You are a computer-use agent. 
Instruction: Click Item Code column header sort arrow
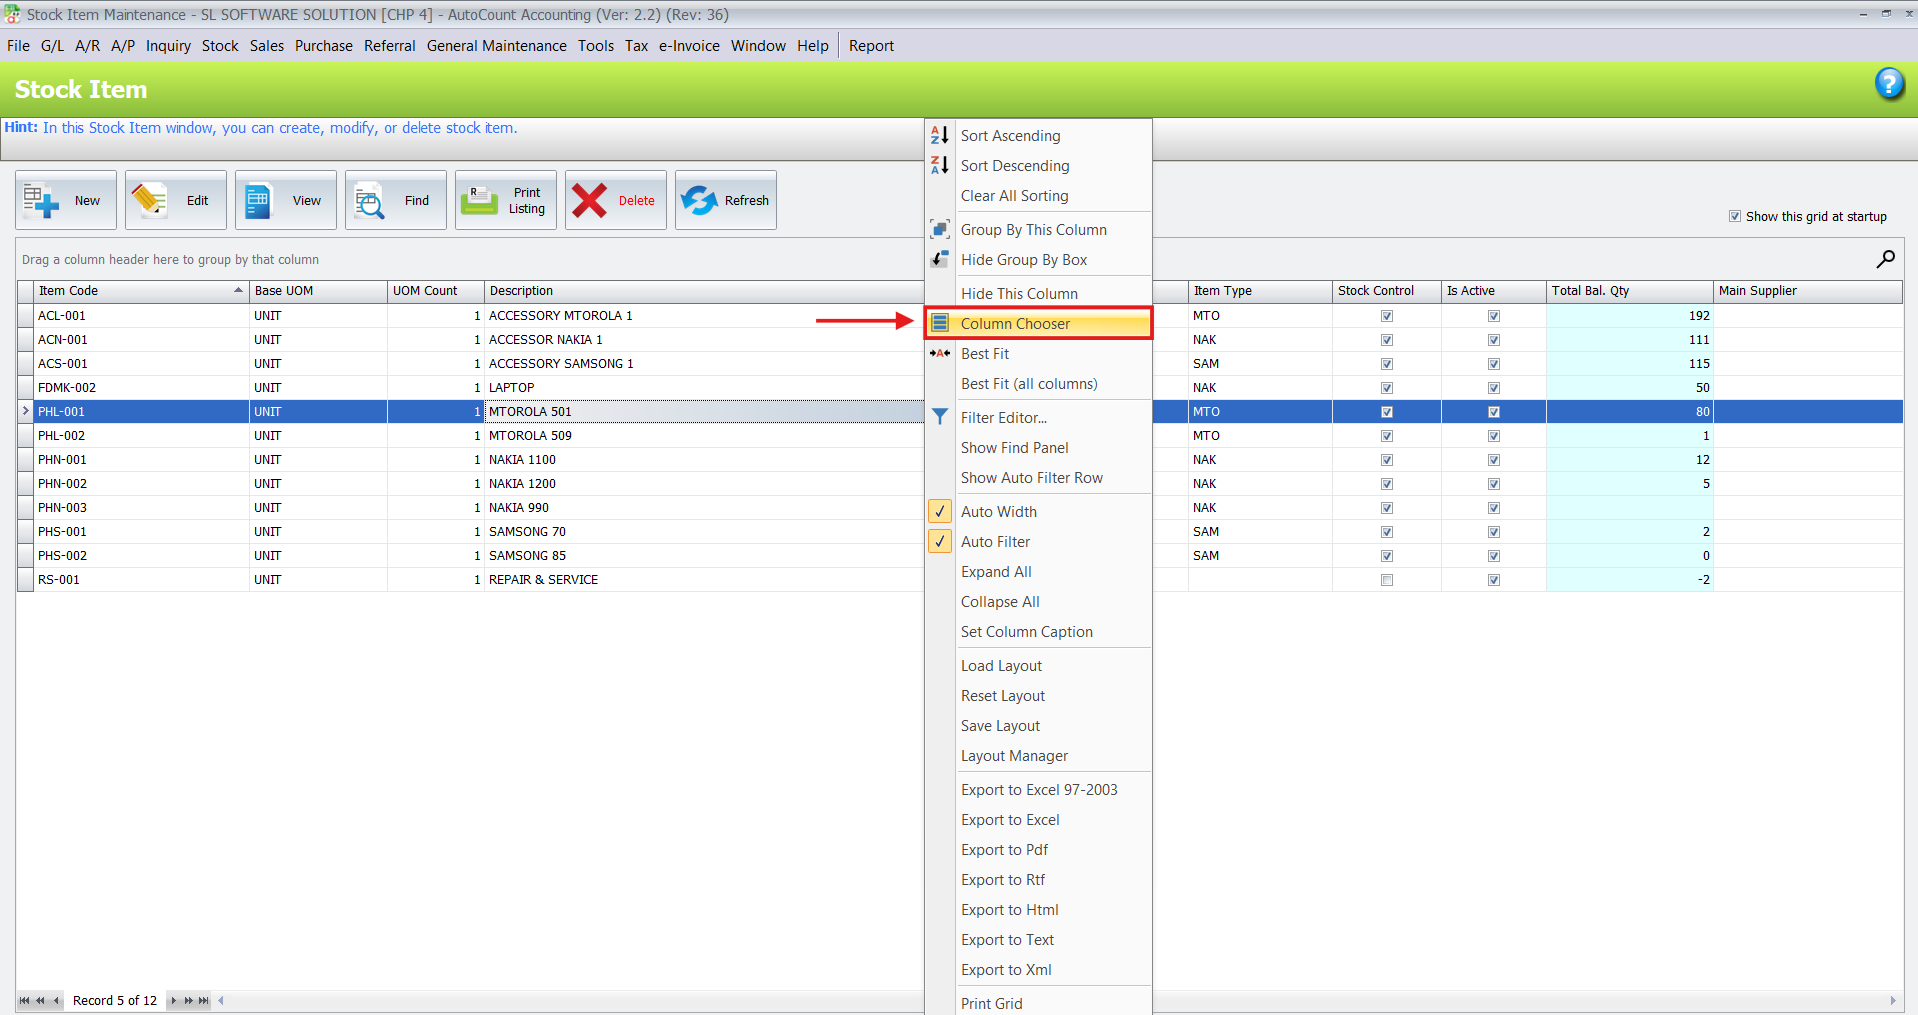click(x=238, y=291)
